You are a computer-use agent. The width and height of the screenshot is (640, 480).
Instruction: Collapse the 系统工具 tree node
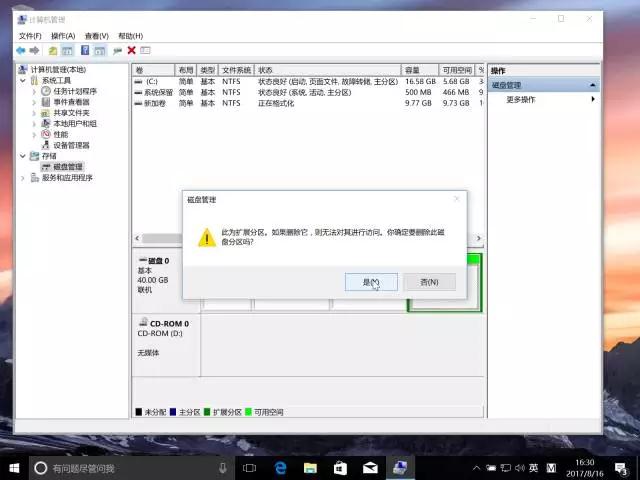pos(23,80)
